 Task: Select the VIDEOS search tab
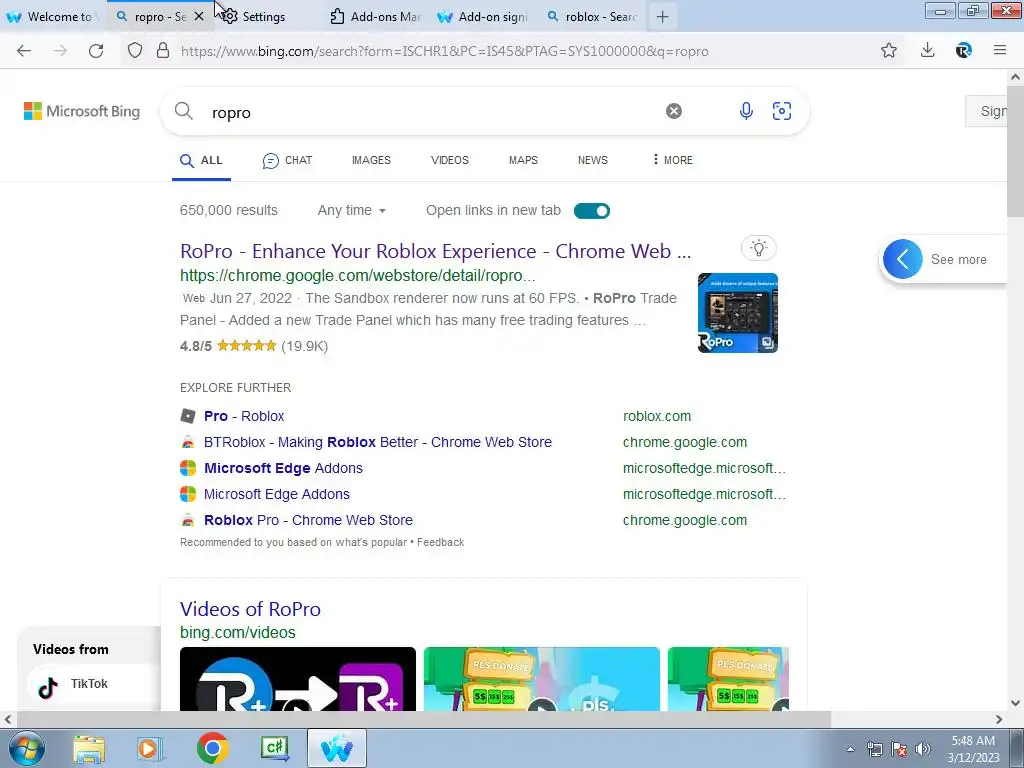449,160
